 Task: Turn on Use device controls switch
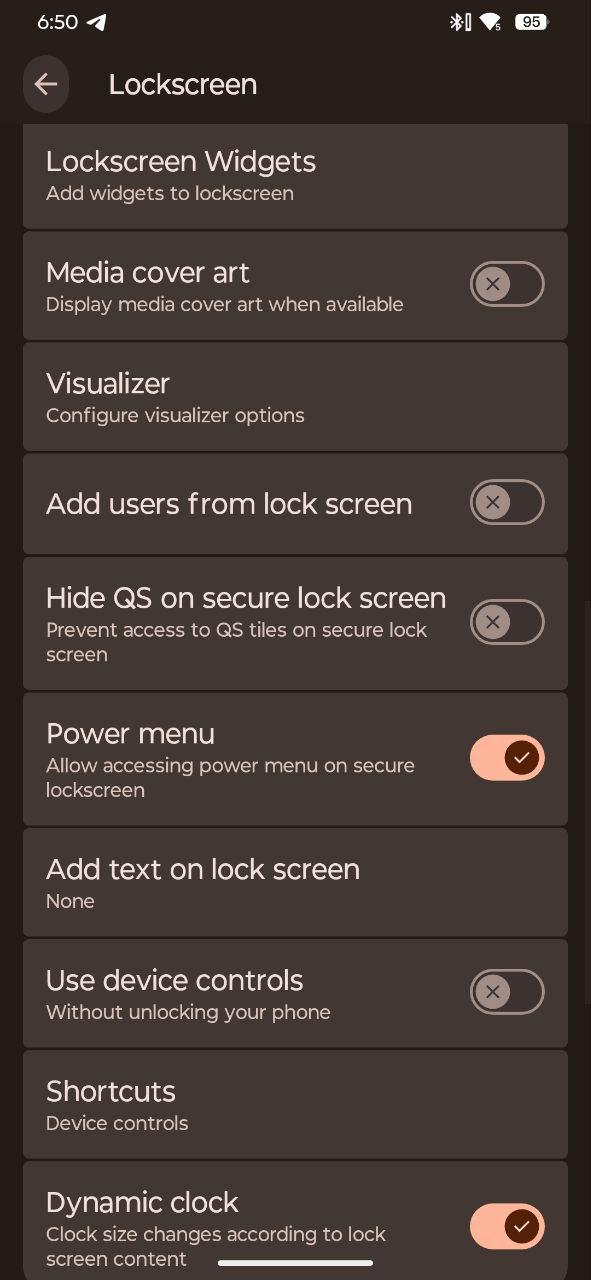507,992
